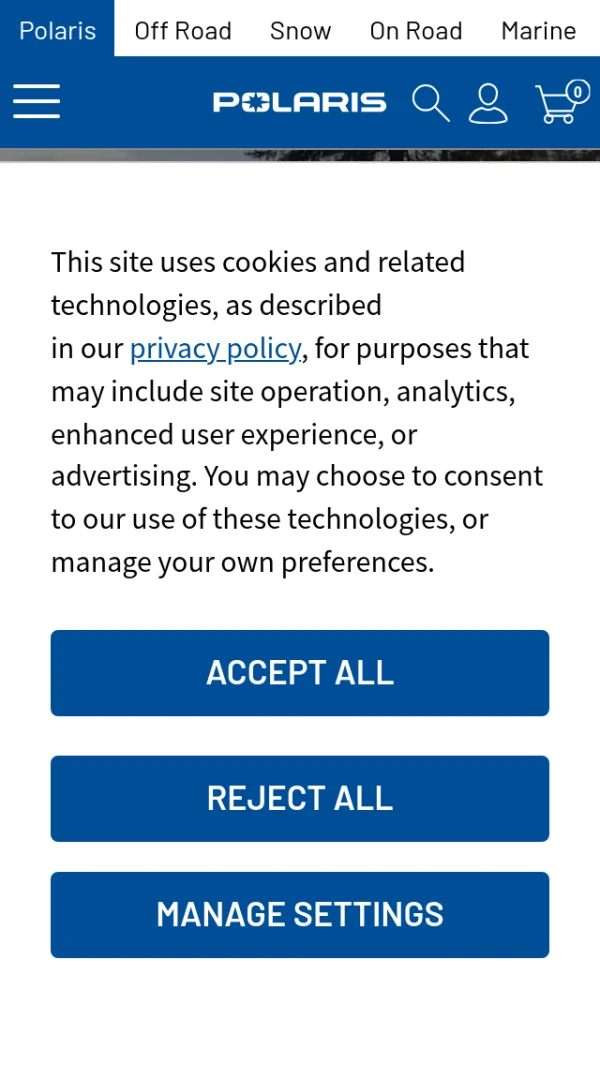Accept all cookies

[300, 673]
